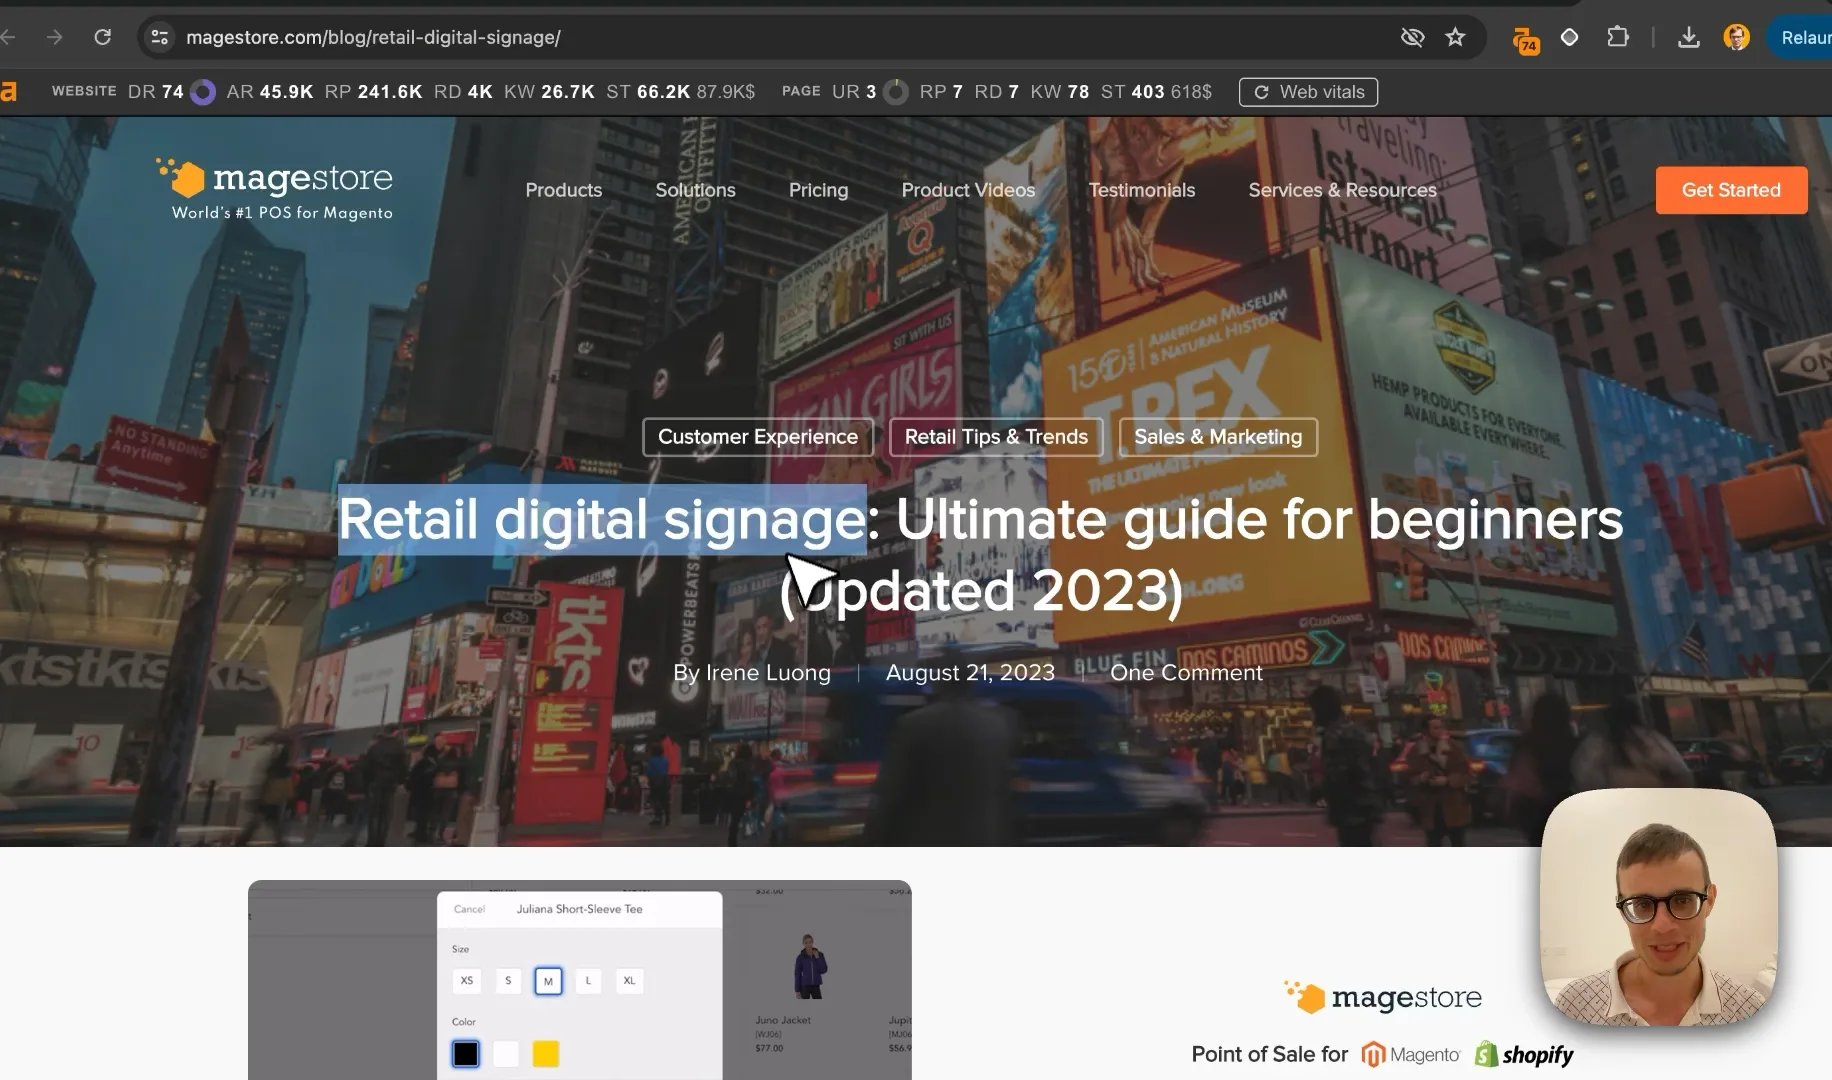Click the Get Started button

[x=1731, y=190]
